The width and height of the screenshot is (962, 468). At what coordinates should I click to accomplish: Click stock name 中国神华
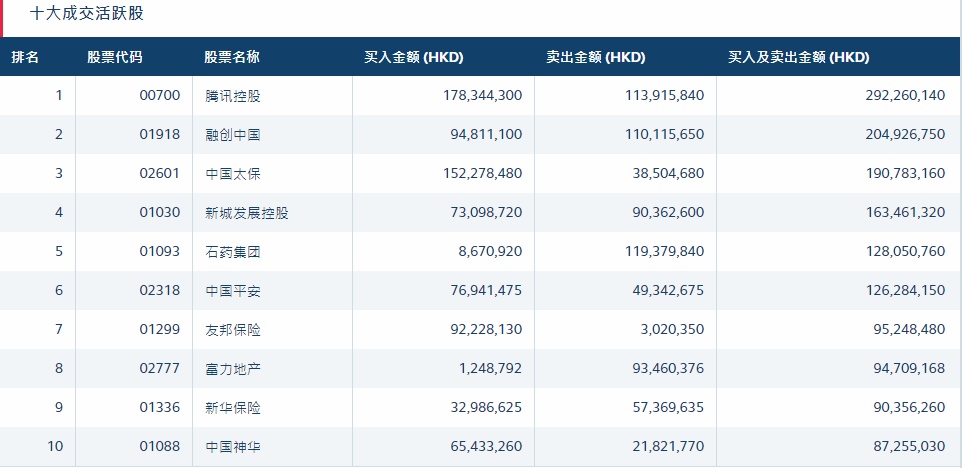[x=233, y=447]
